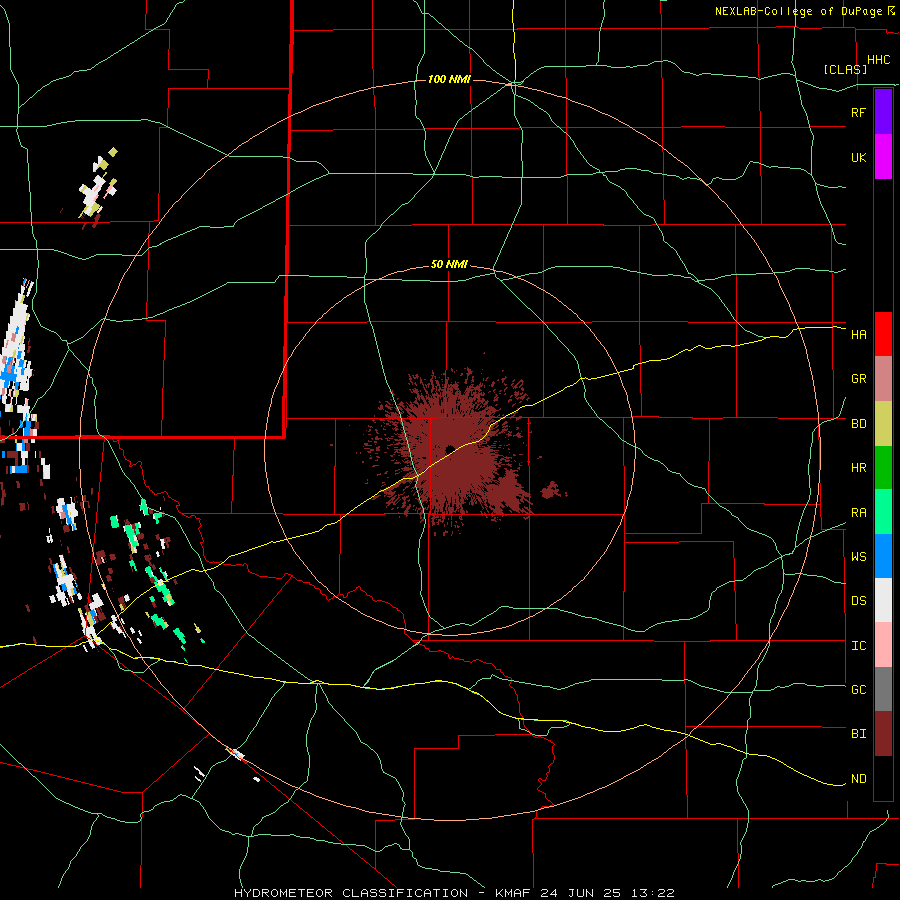Click the WS blue legend swatch

[x=883, y=556]
